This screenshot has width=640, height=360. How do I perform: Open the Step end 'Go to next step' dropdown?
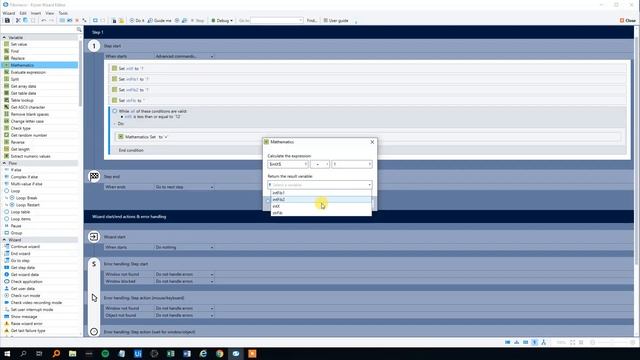click(184, 187)
